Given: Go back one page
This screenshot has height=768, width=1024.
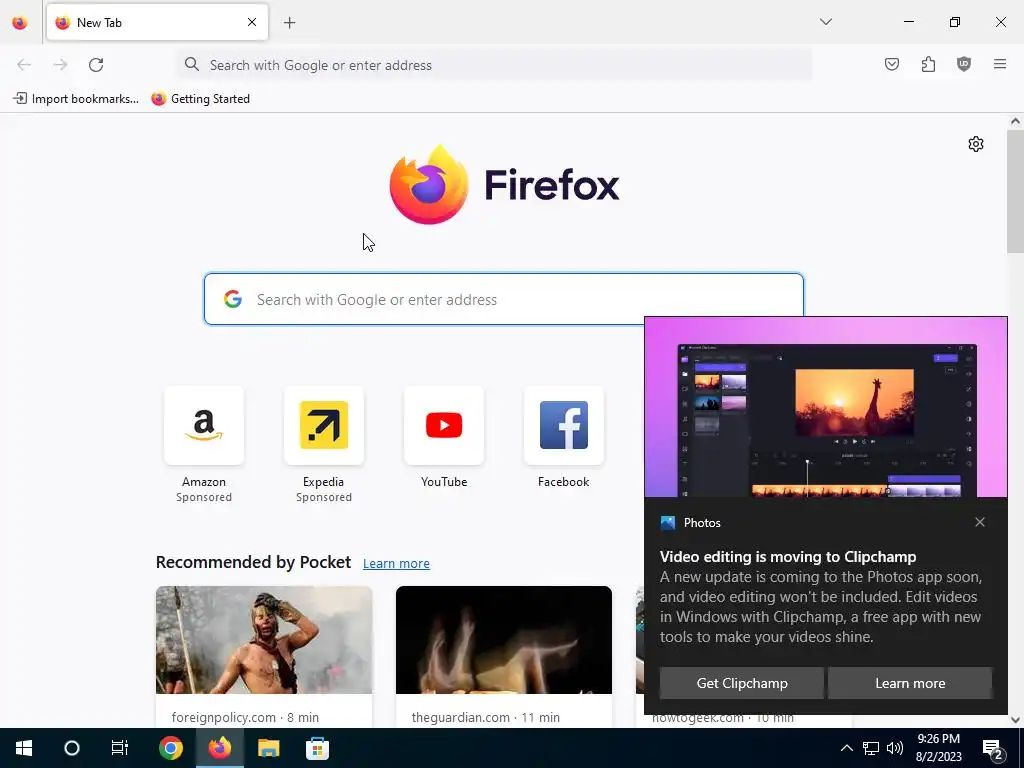Looking at the screenshot, I should [x=24, y=65].
